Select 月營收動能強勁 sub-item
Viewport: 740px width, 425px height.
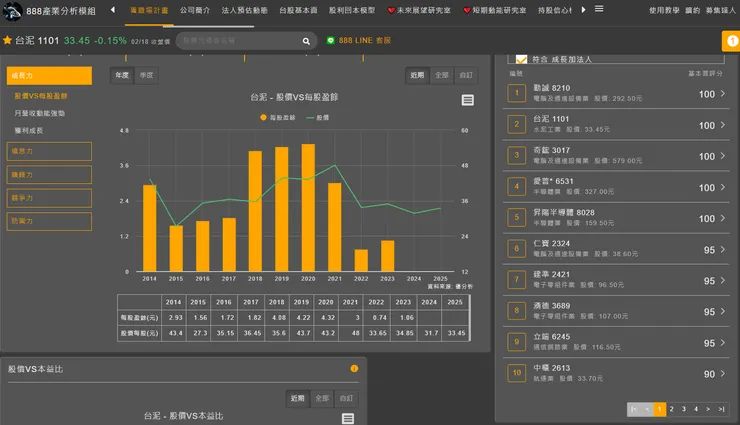coord(40,113)
